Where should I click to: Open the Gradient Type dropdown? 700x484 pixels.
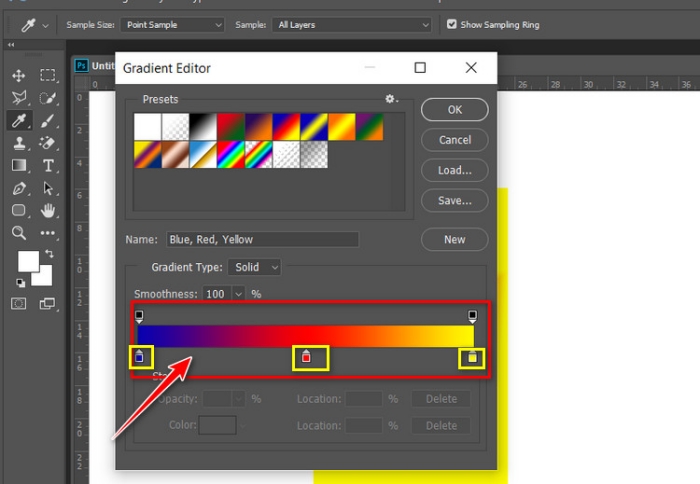click(254, 267)
